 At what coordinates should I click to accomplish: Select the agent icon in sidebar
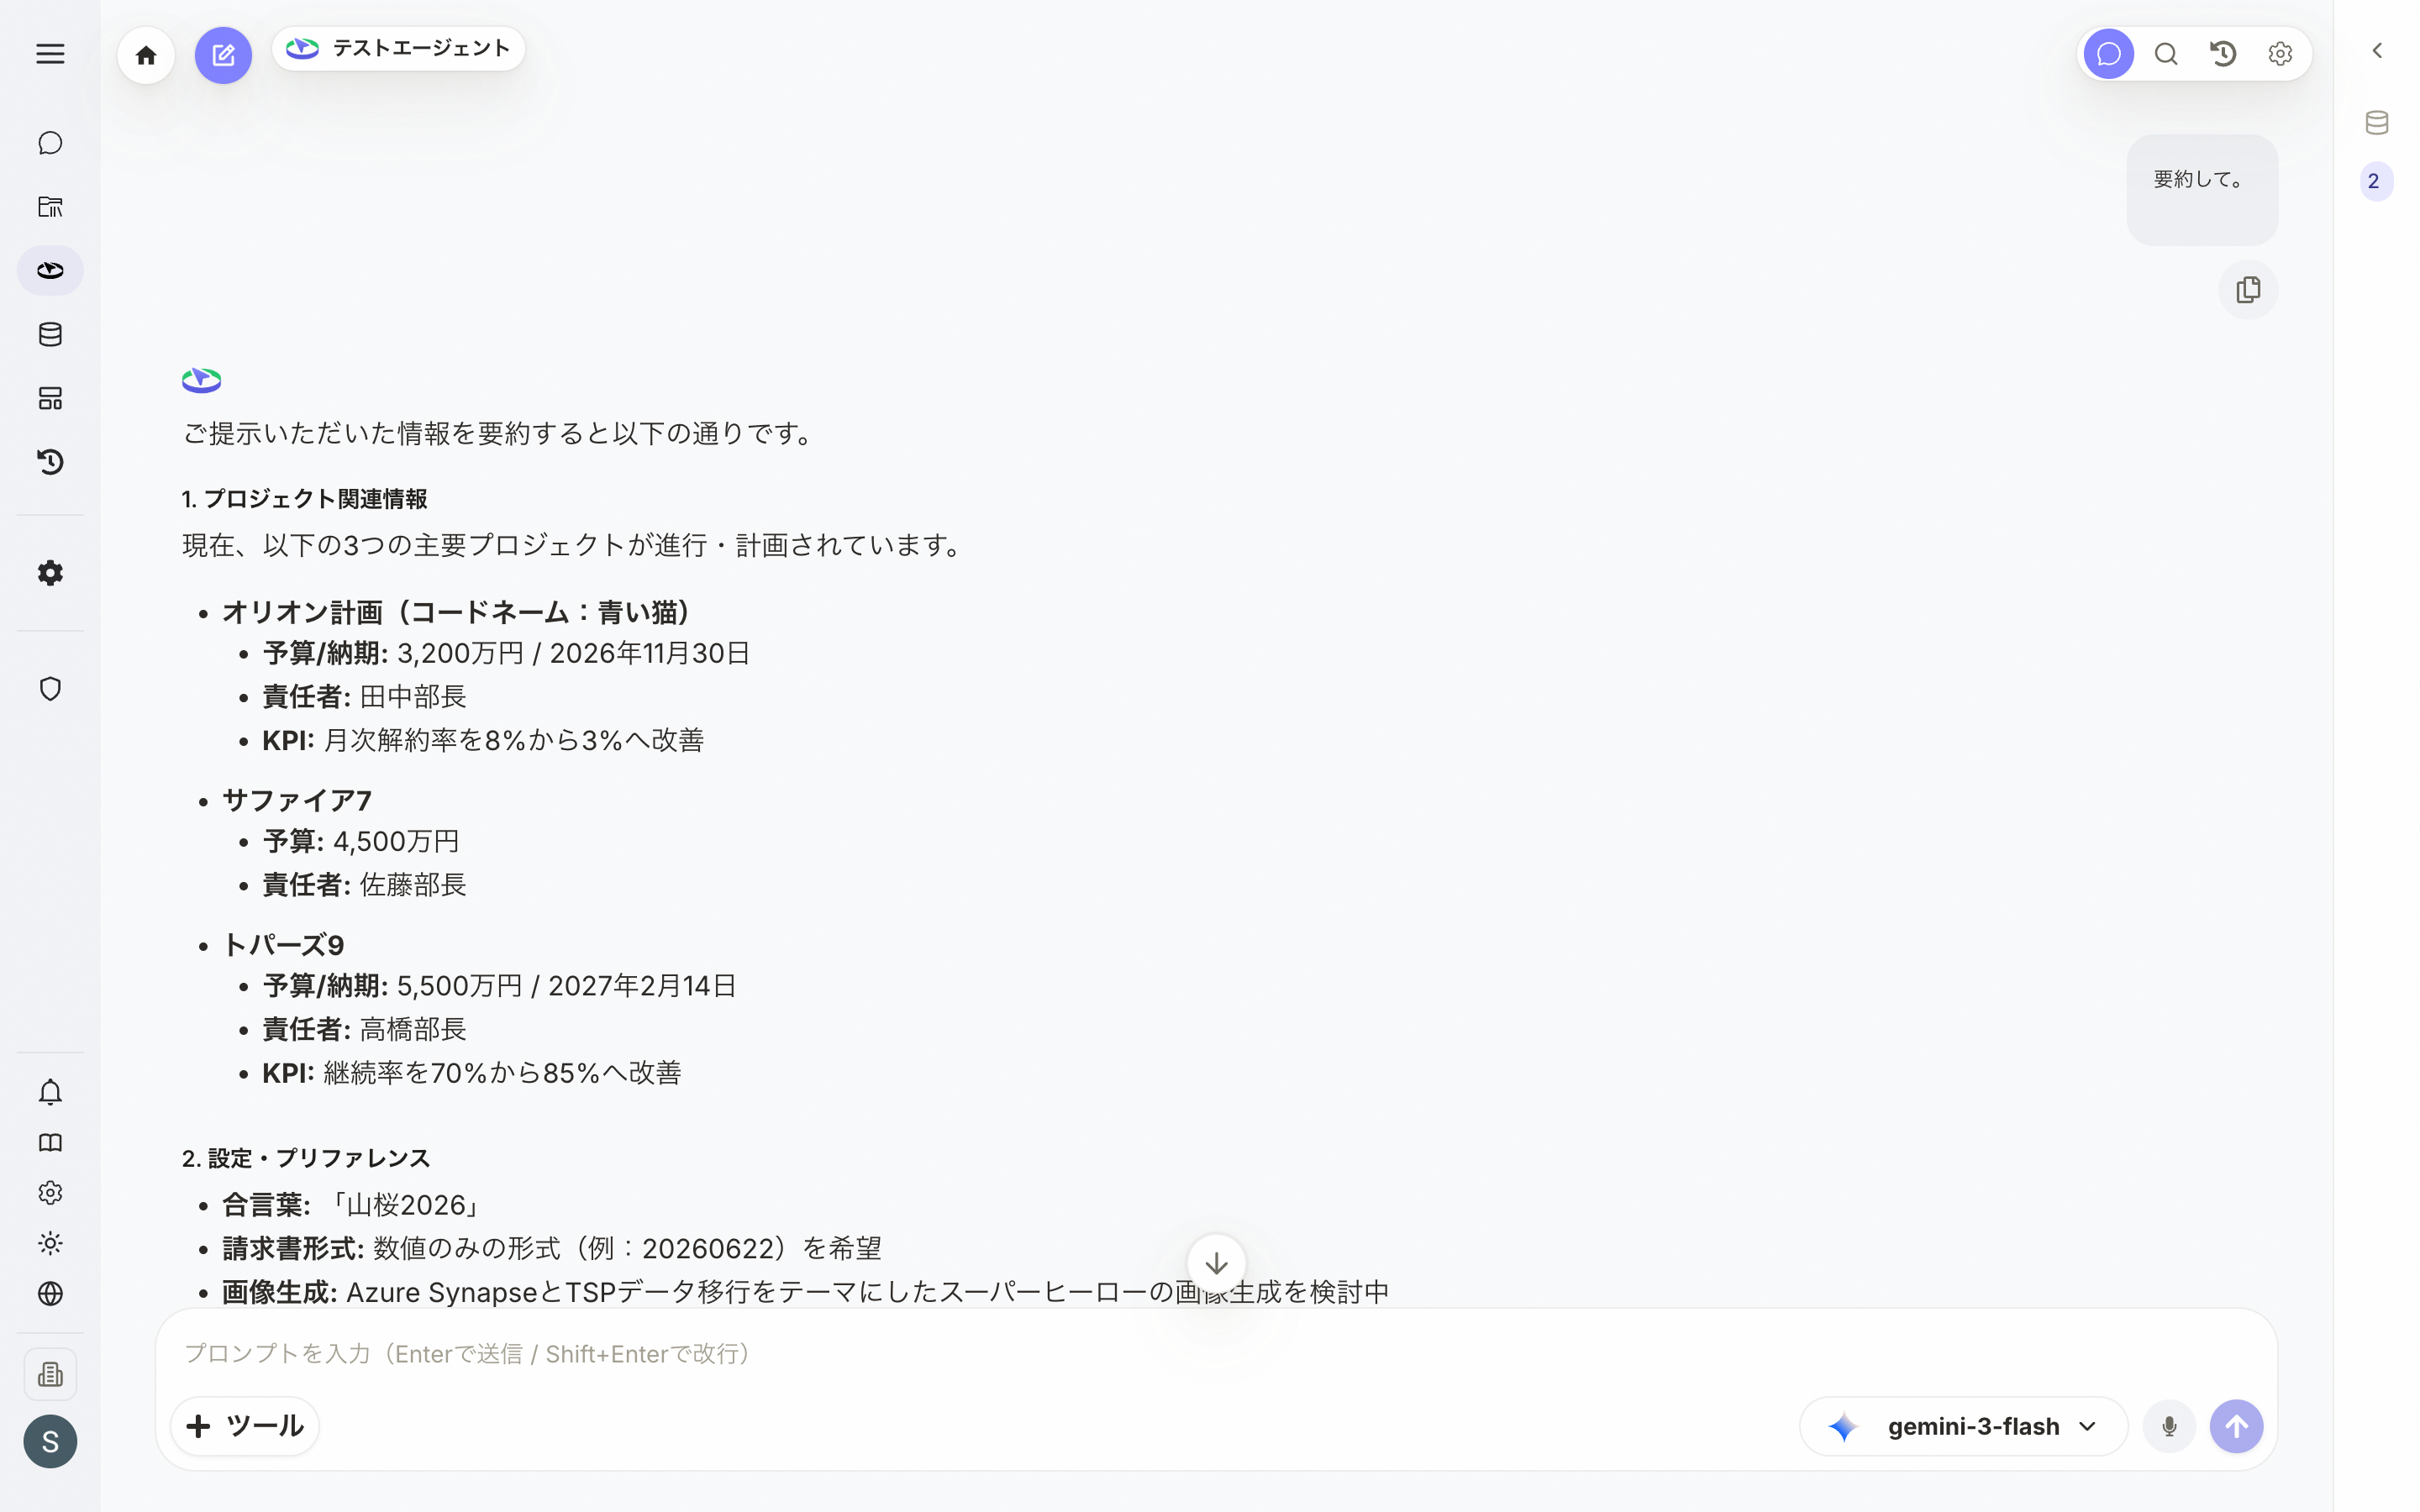pos(50,270)
